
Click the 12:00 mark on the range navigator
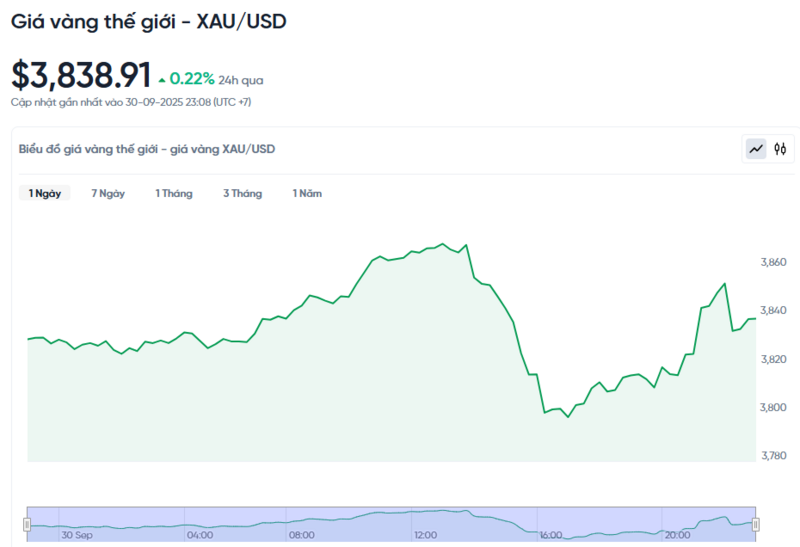(x=426, y=535)
